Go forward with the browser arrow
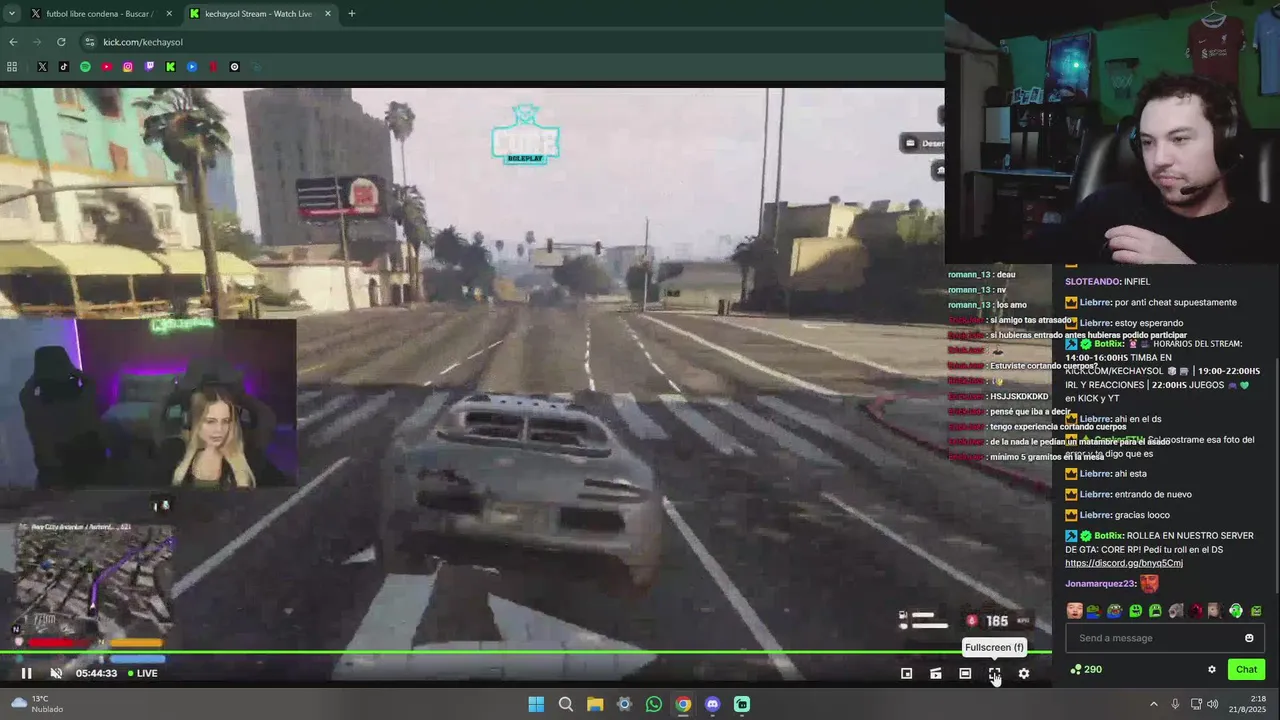 coord(37,42)
